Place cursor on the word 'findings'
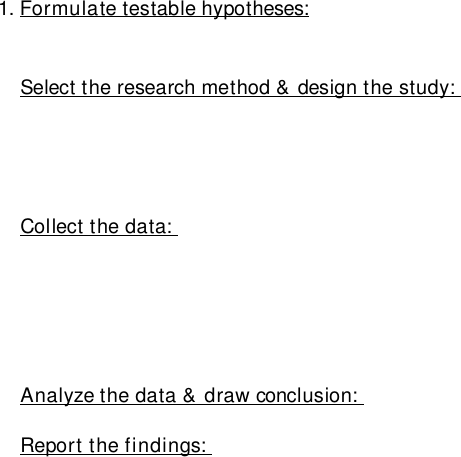 coord(163,446)
